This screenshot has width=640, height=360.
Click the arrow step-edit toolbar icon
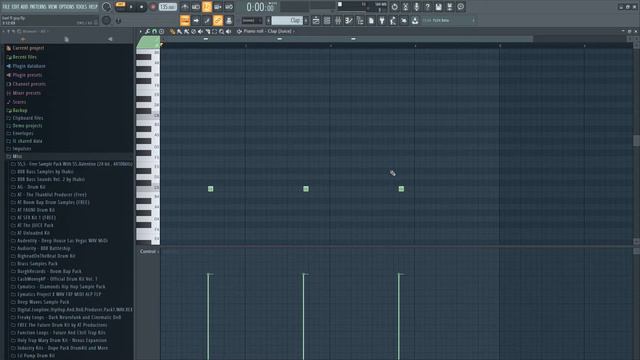pyautogui.click(x=196, y=20)
